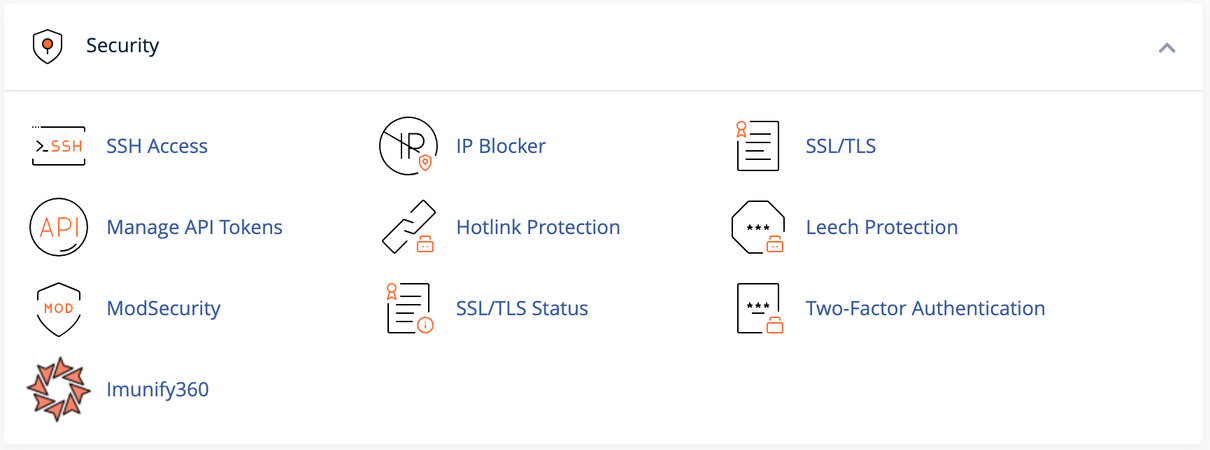
Task: Go to the SSL/TLS text link
Action: click(x=841, y=146)
